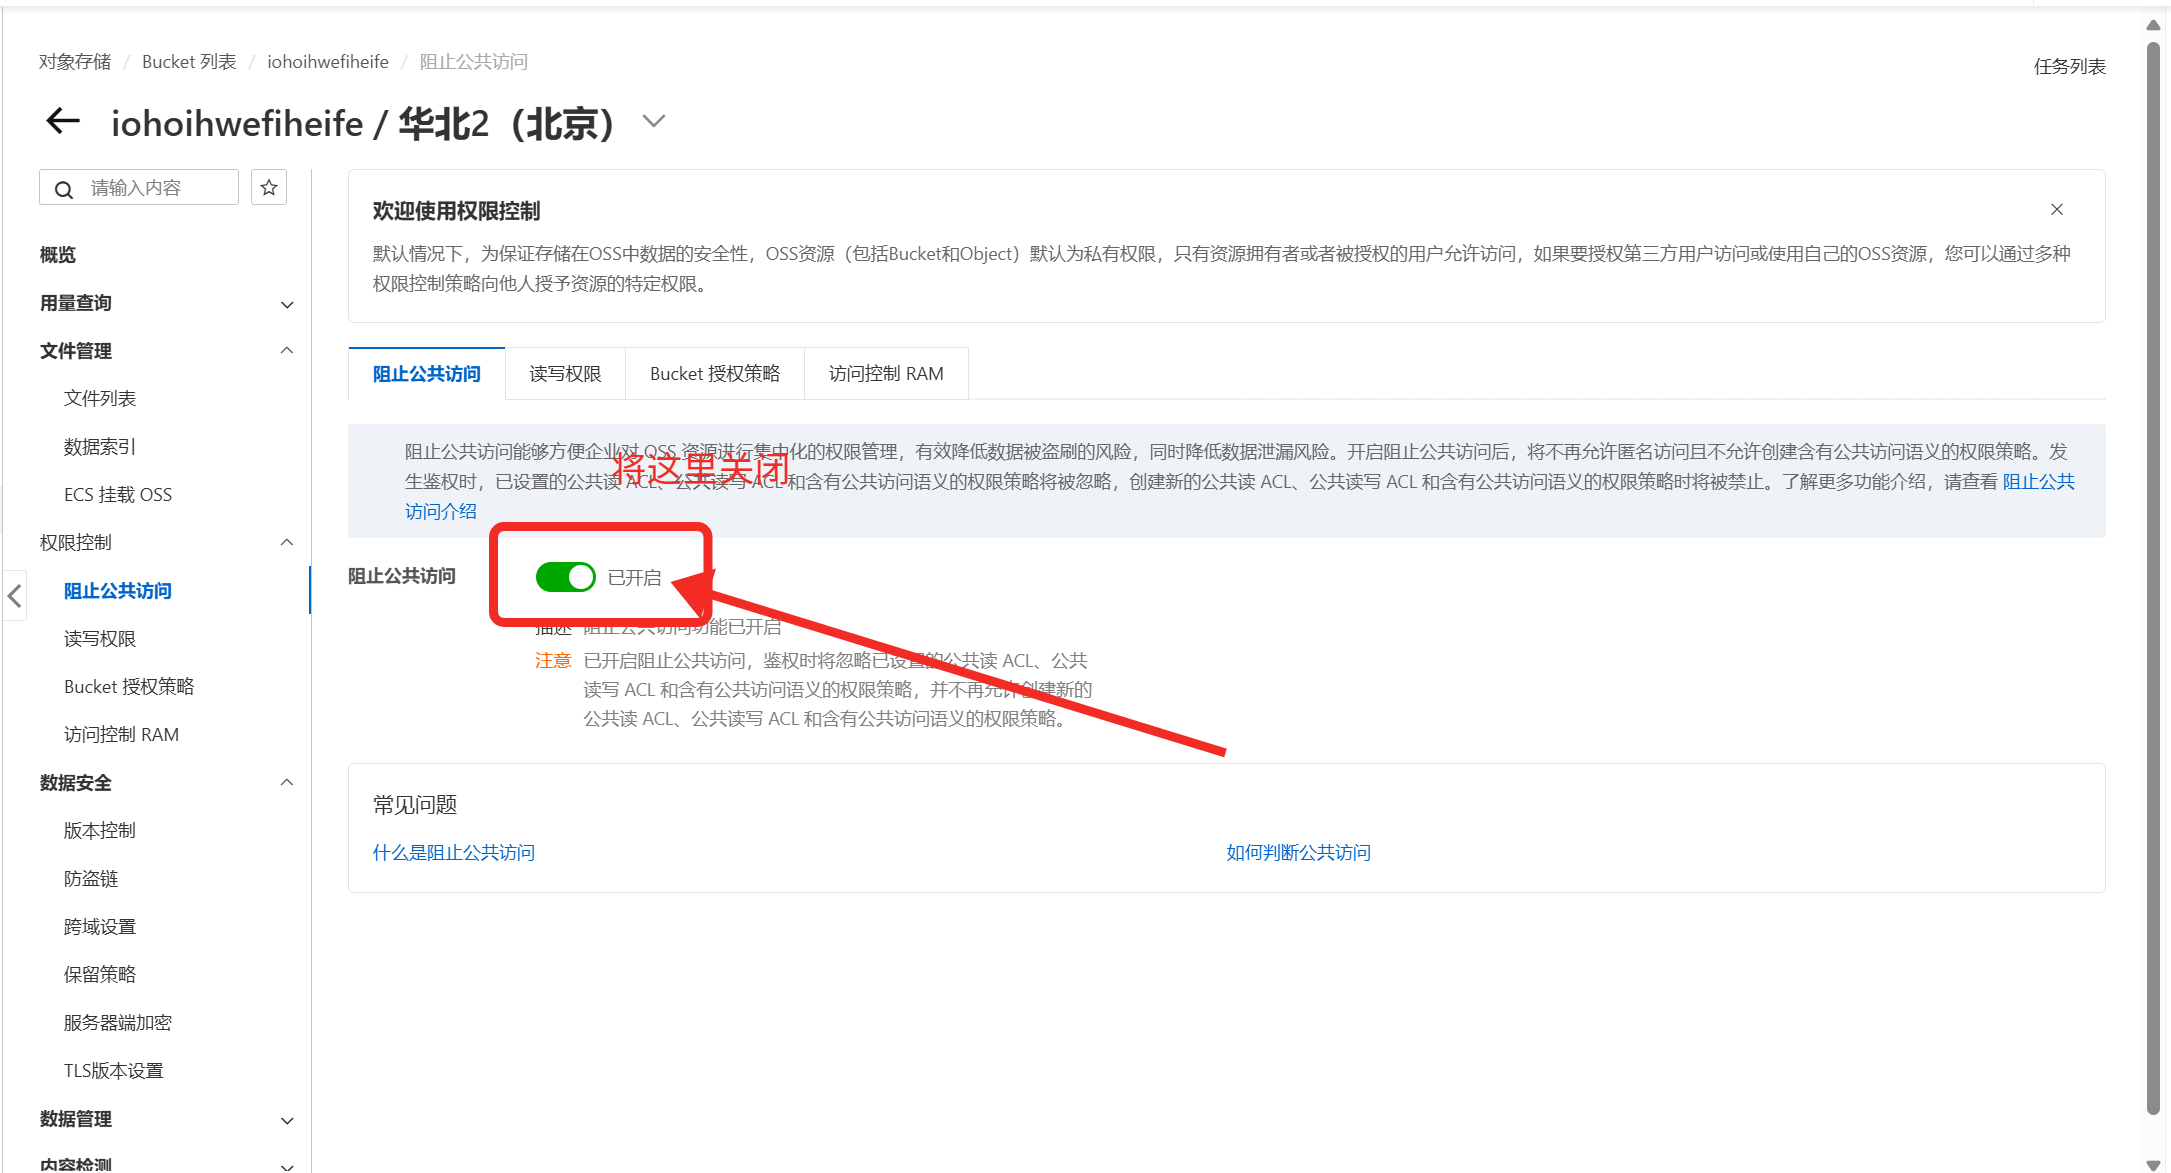This screenshot has width=2171, height=1173.
Task: Open the region dropdown beside 华北2（北京）
Action: 653,121
